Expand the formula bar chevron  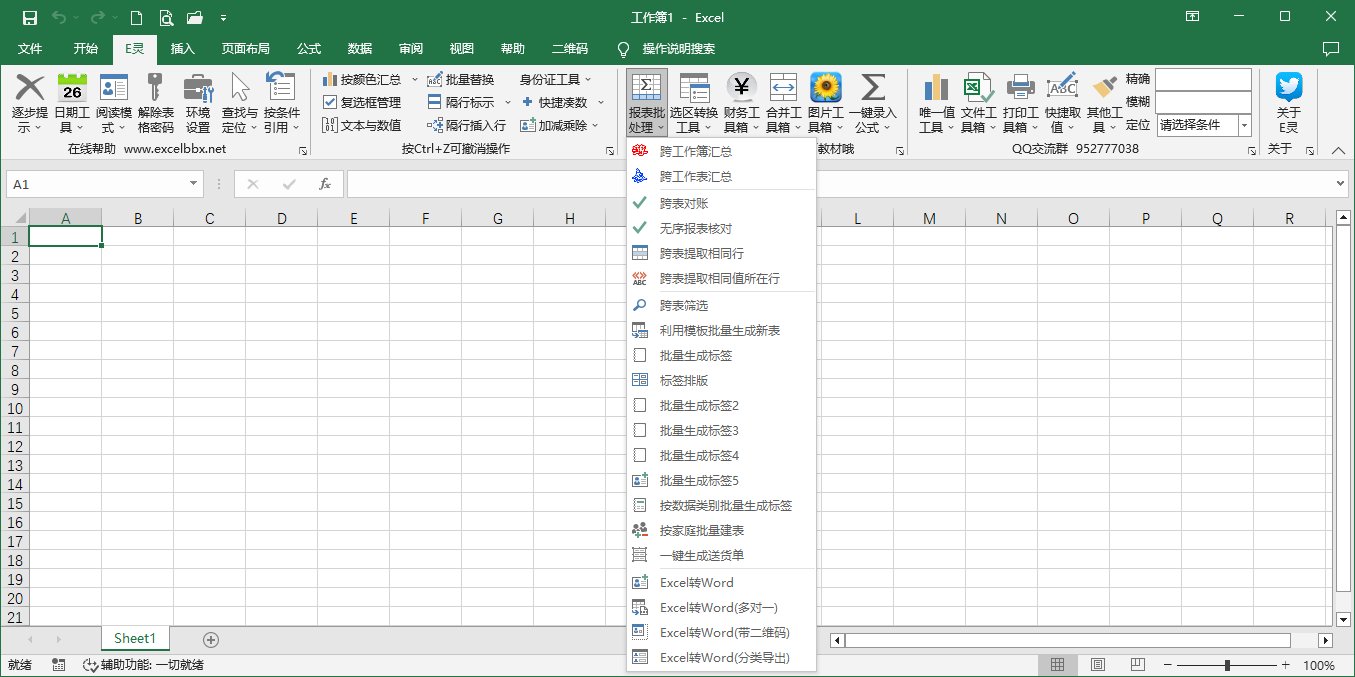pos(1340,184)
